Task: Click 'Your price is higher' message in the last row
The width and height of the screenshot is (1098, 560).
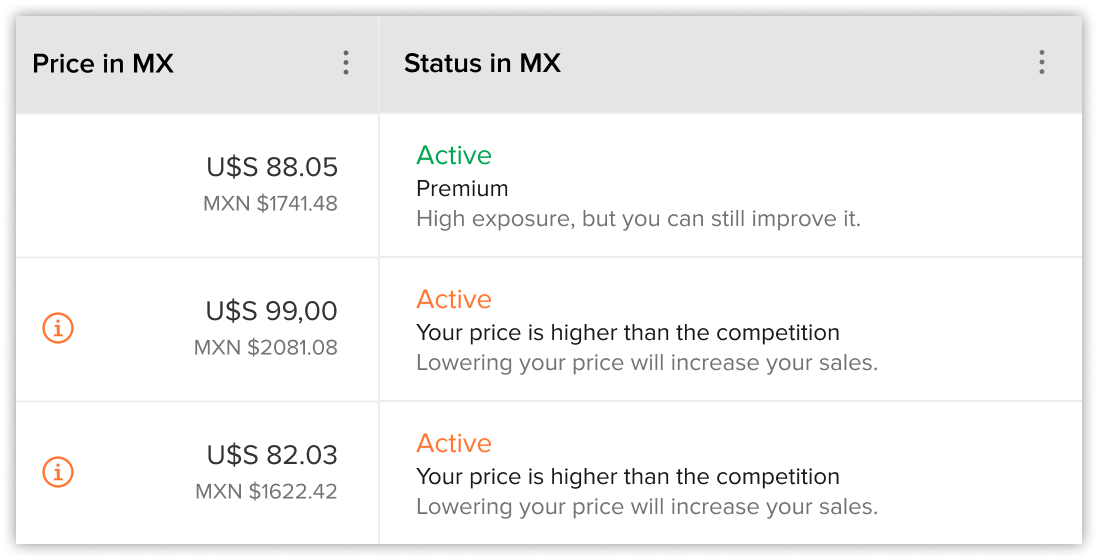Action: point(628,477)
